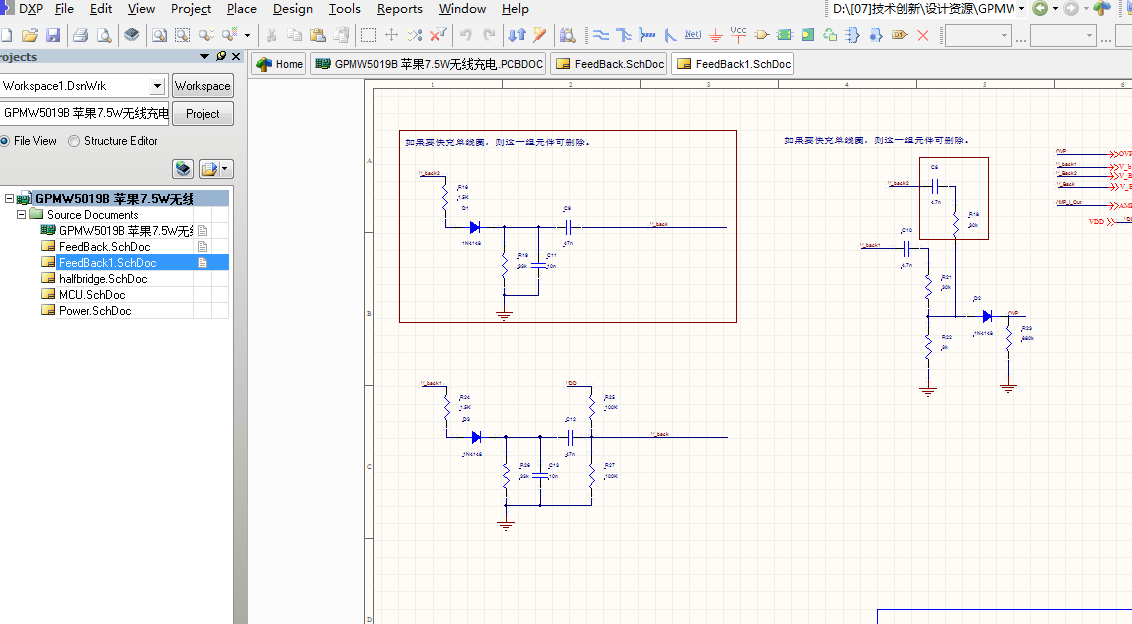Click the Workspace button
Image resolution: width=1132 pixels, height=624 pixels.
[x=203, y=86]
